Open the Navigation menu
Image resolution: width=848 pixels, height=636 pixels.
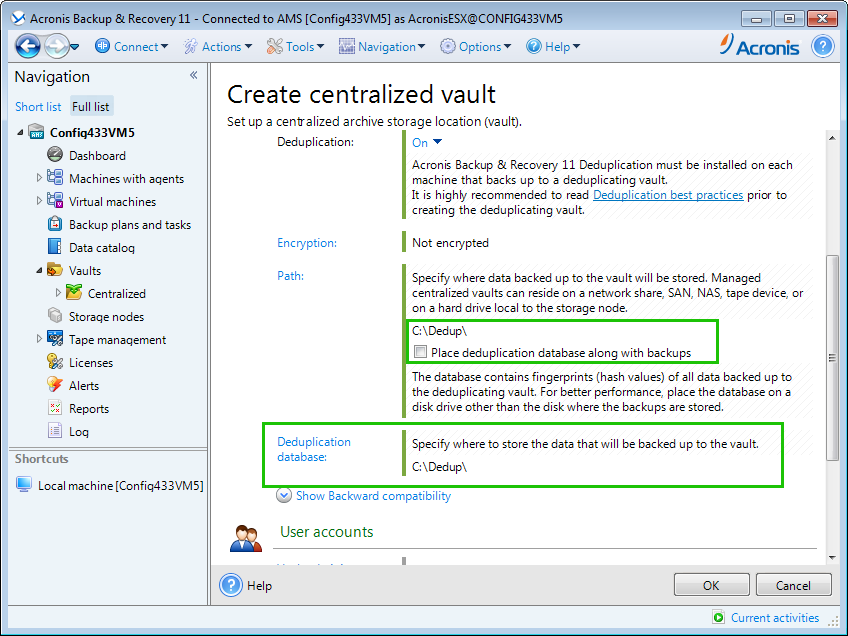(382, 47)
